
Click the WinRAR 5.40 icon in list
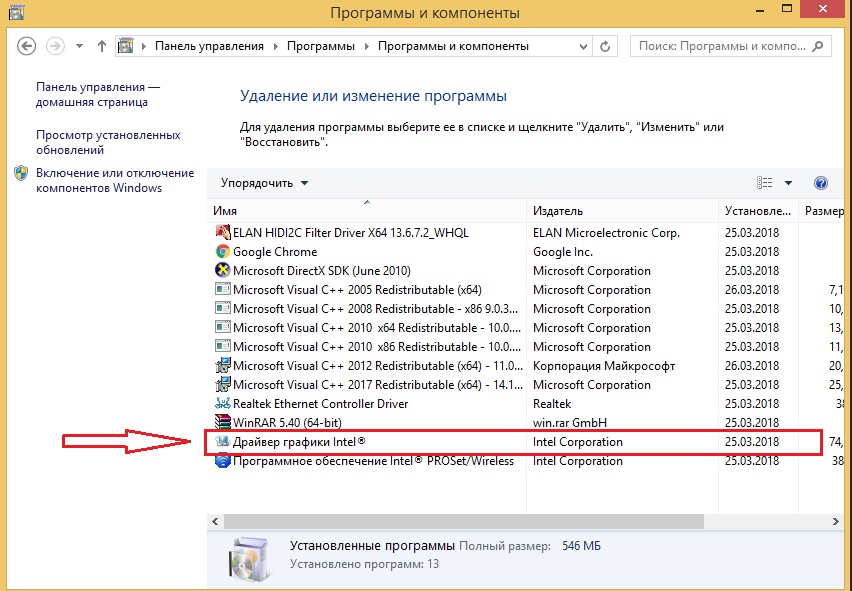pos(223,423)
